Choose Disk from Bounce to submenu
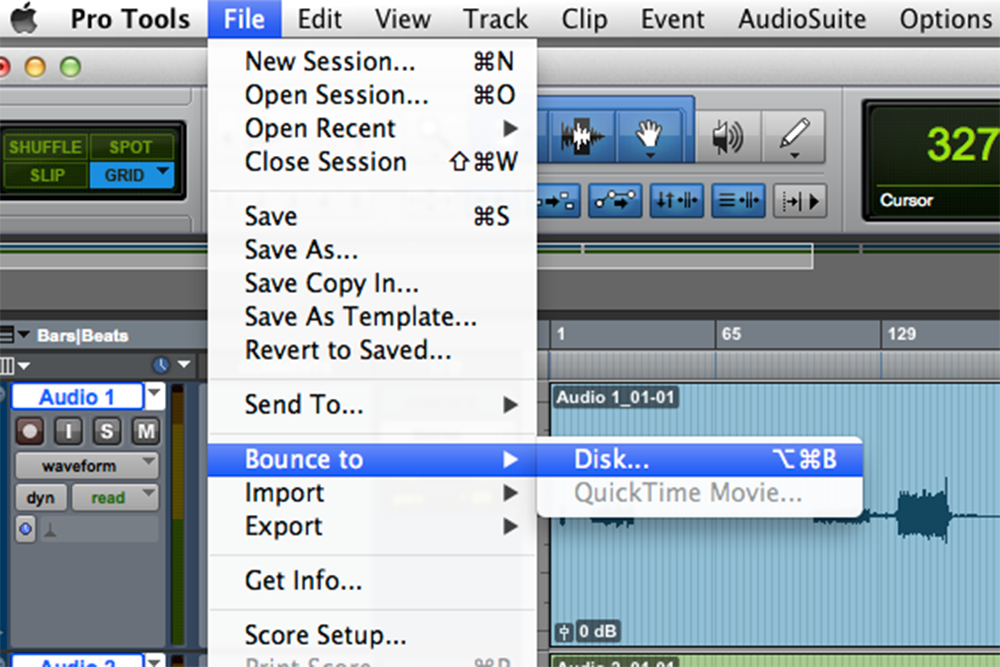This screenshot has width=1000, height=667. click(700, 459)
